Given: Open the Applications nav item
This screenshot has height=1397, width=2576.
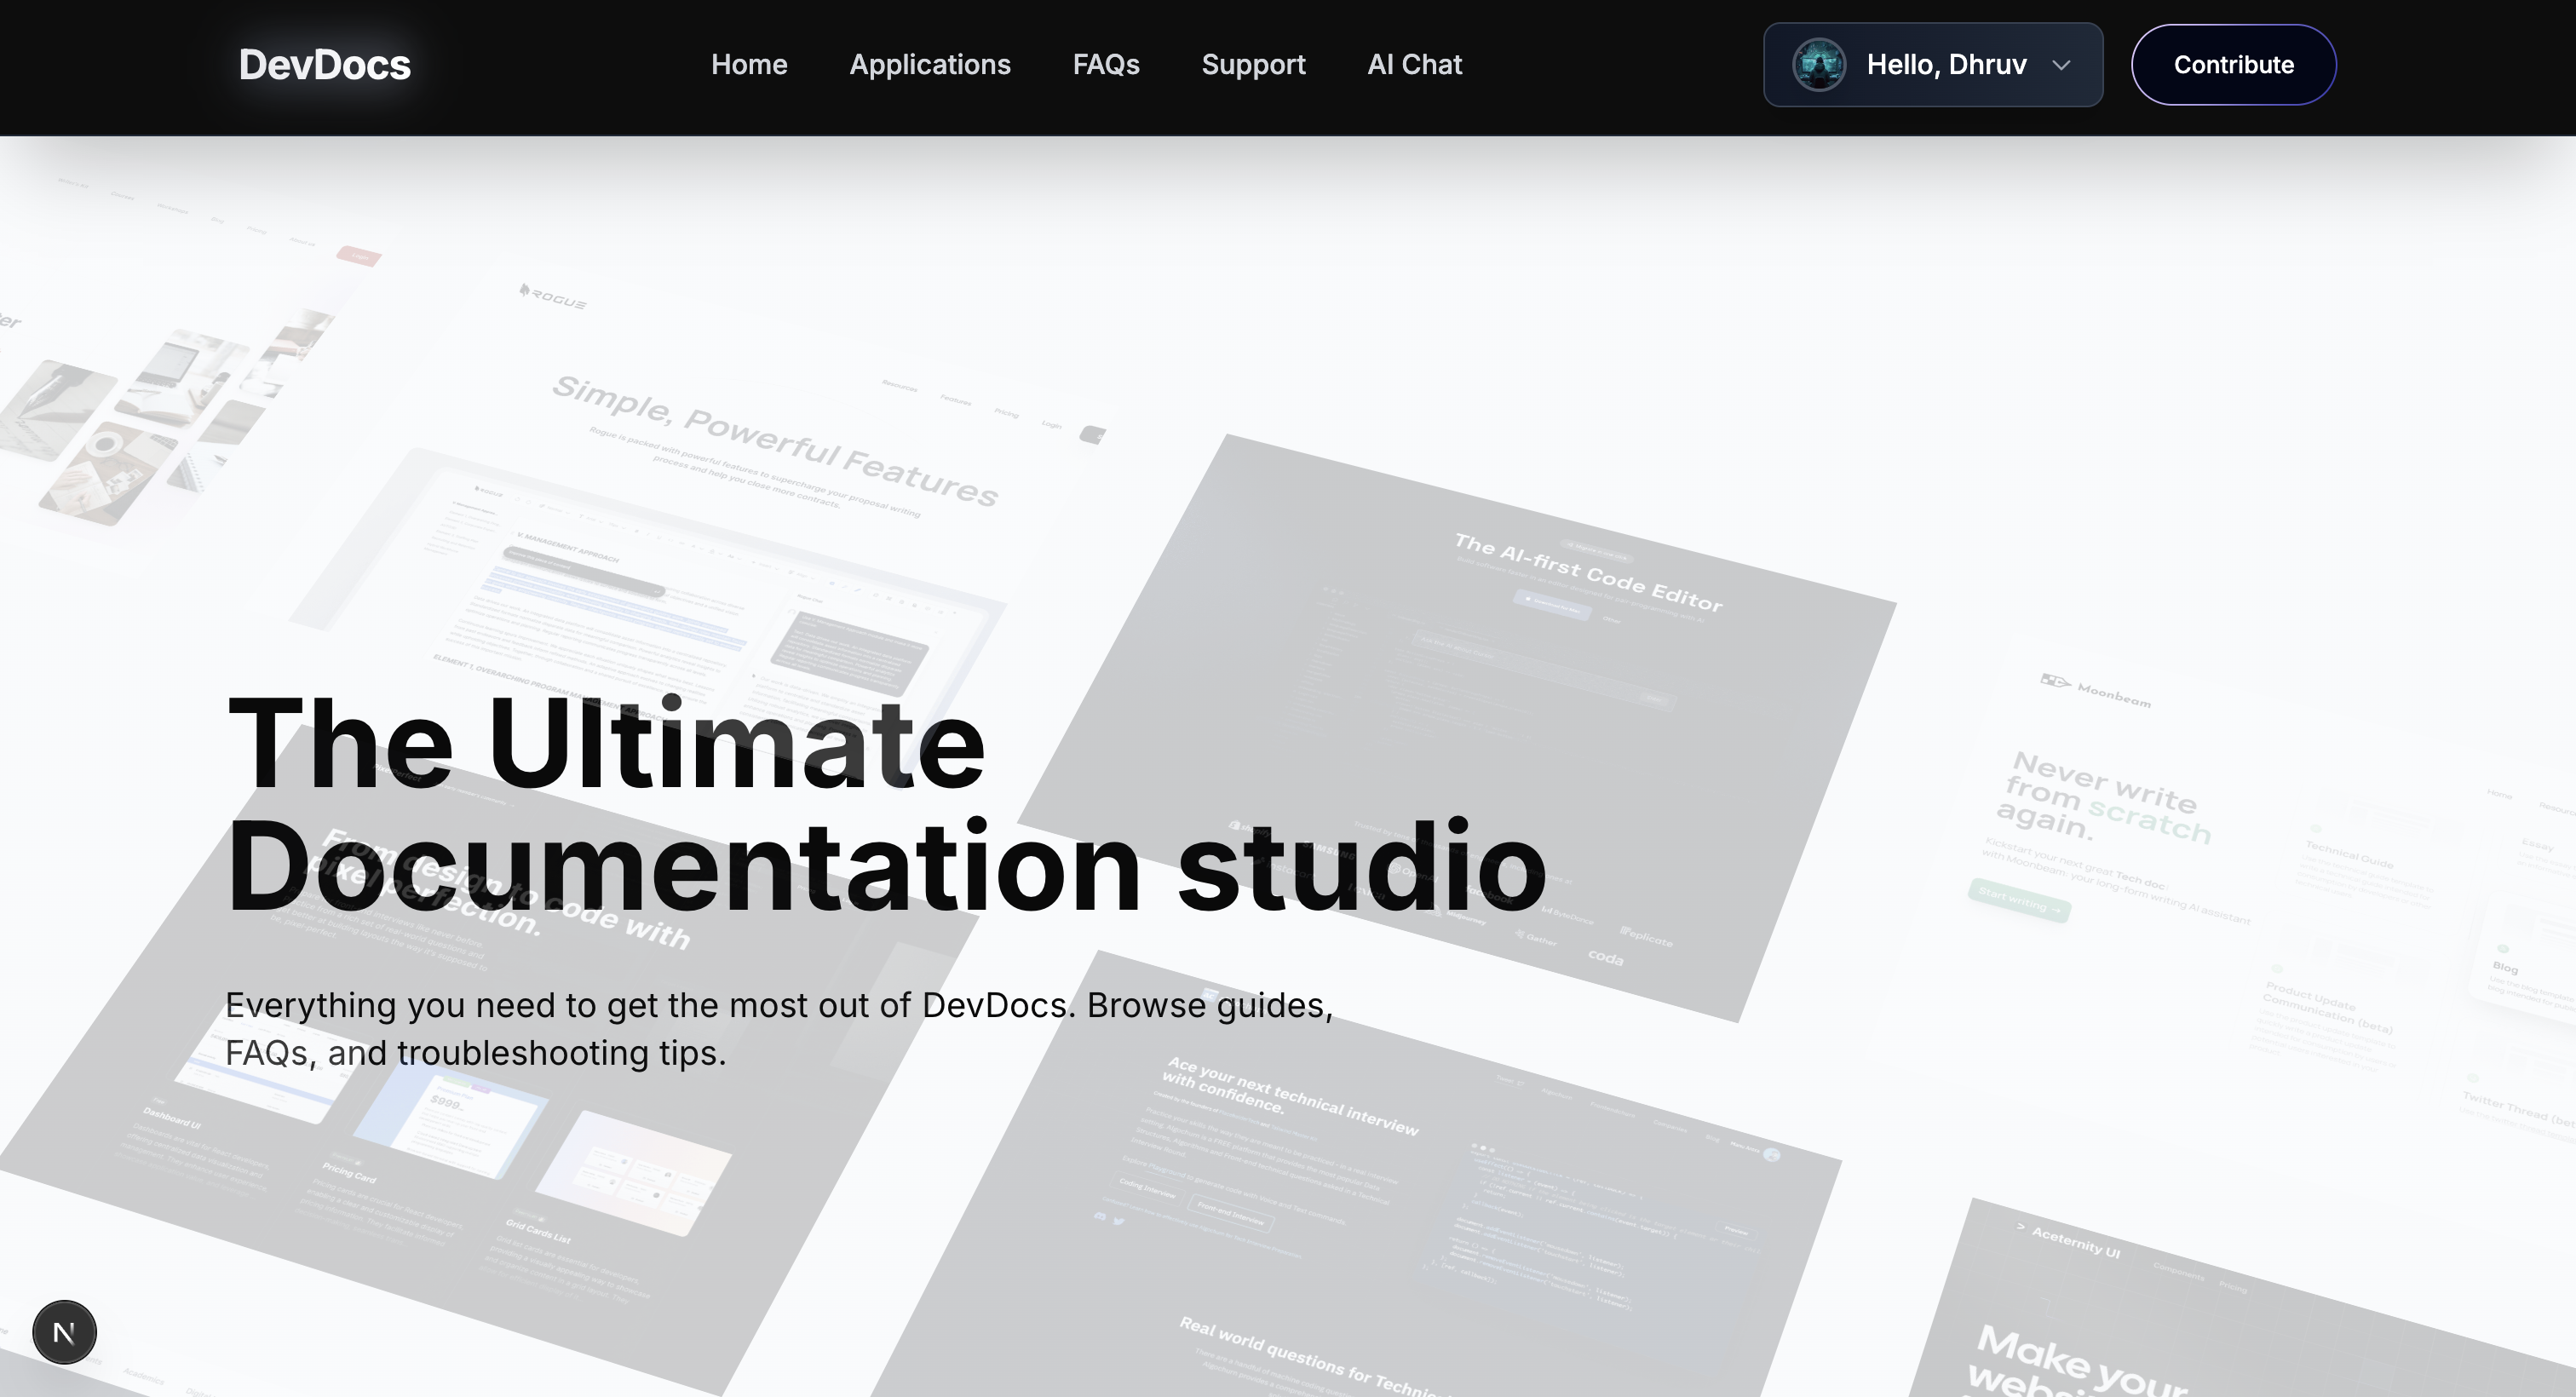Looking at the screenshot, I should coord(930,65).
